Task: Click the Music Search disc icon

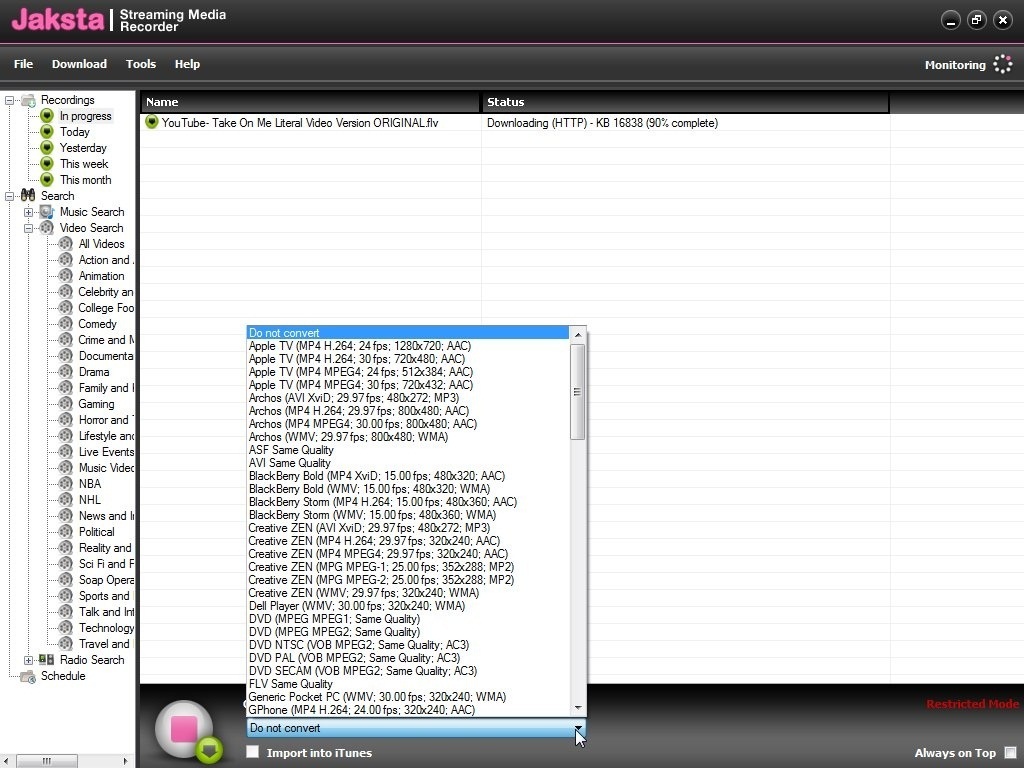Action: pyautogui.click(x=47, y=211)
